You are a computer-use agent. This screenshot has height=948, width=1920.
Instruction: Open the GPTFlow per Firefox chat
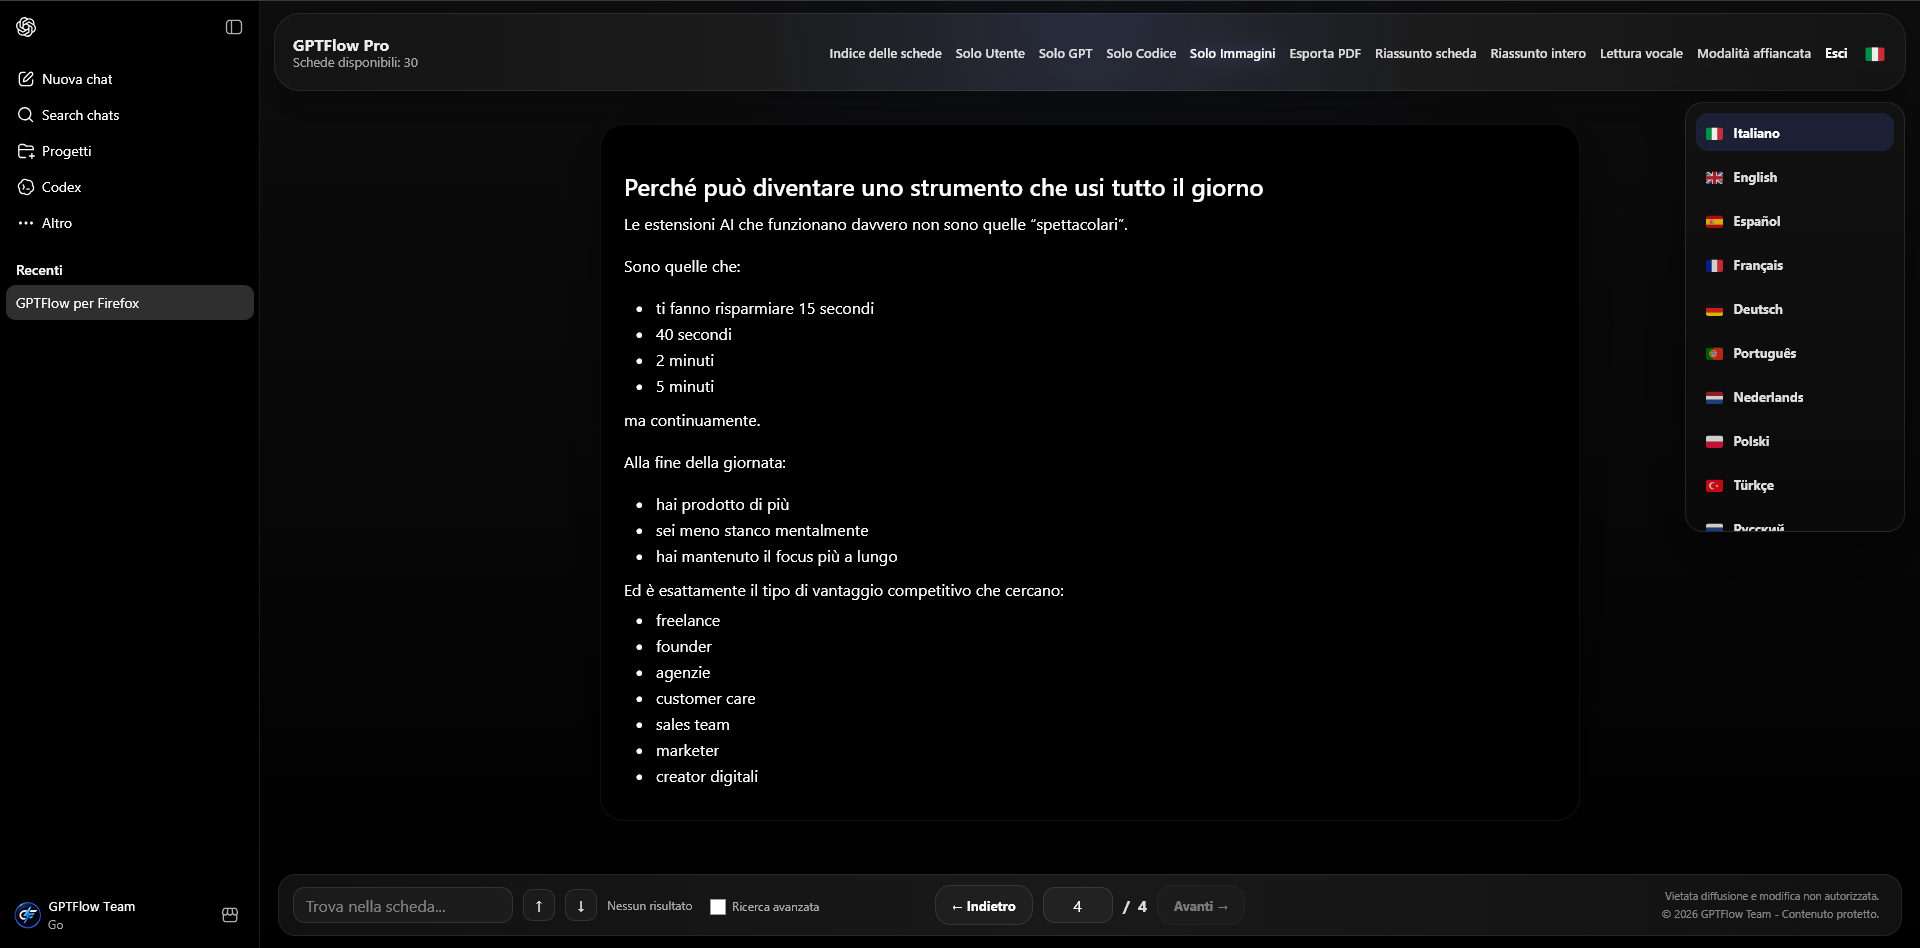point(130,303)
